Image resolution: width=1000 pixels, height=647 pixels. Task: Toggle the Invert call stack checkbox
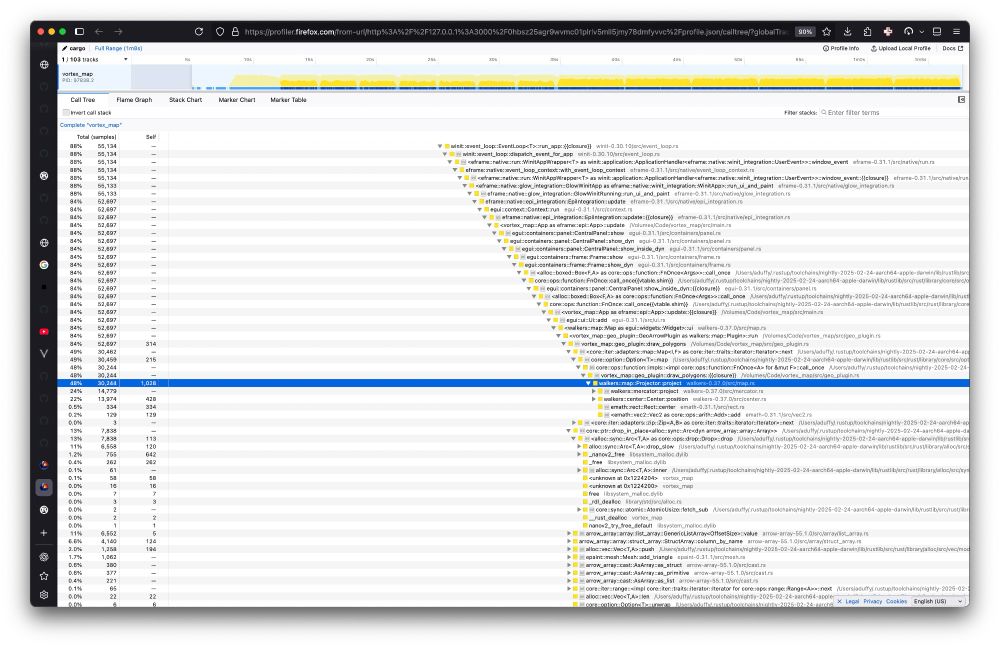[66, 113]
